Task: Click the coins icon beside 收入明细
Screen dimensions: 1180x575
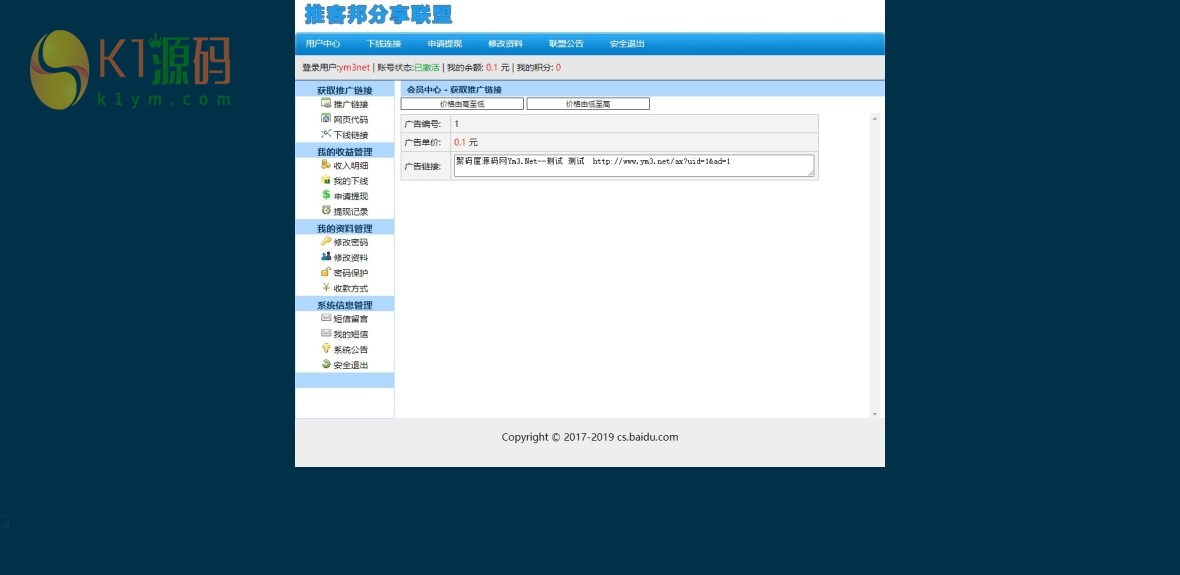Action: pyautogui.click(x=326, y=165)
